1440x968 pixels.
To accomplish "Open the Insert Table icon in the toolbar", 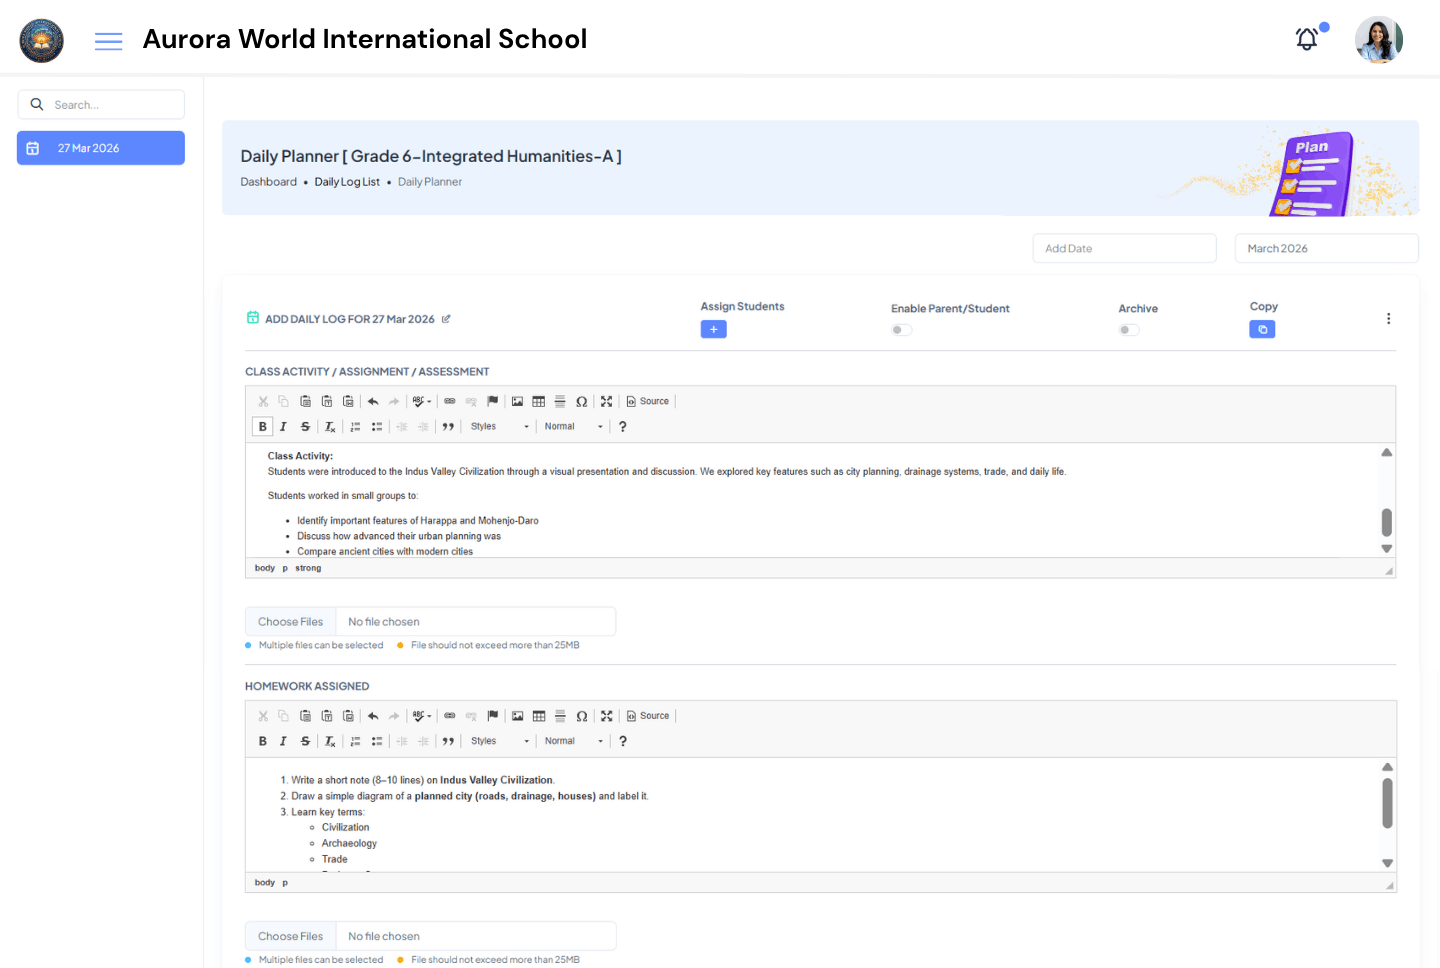I will (x=539, y=401).
